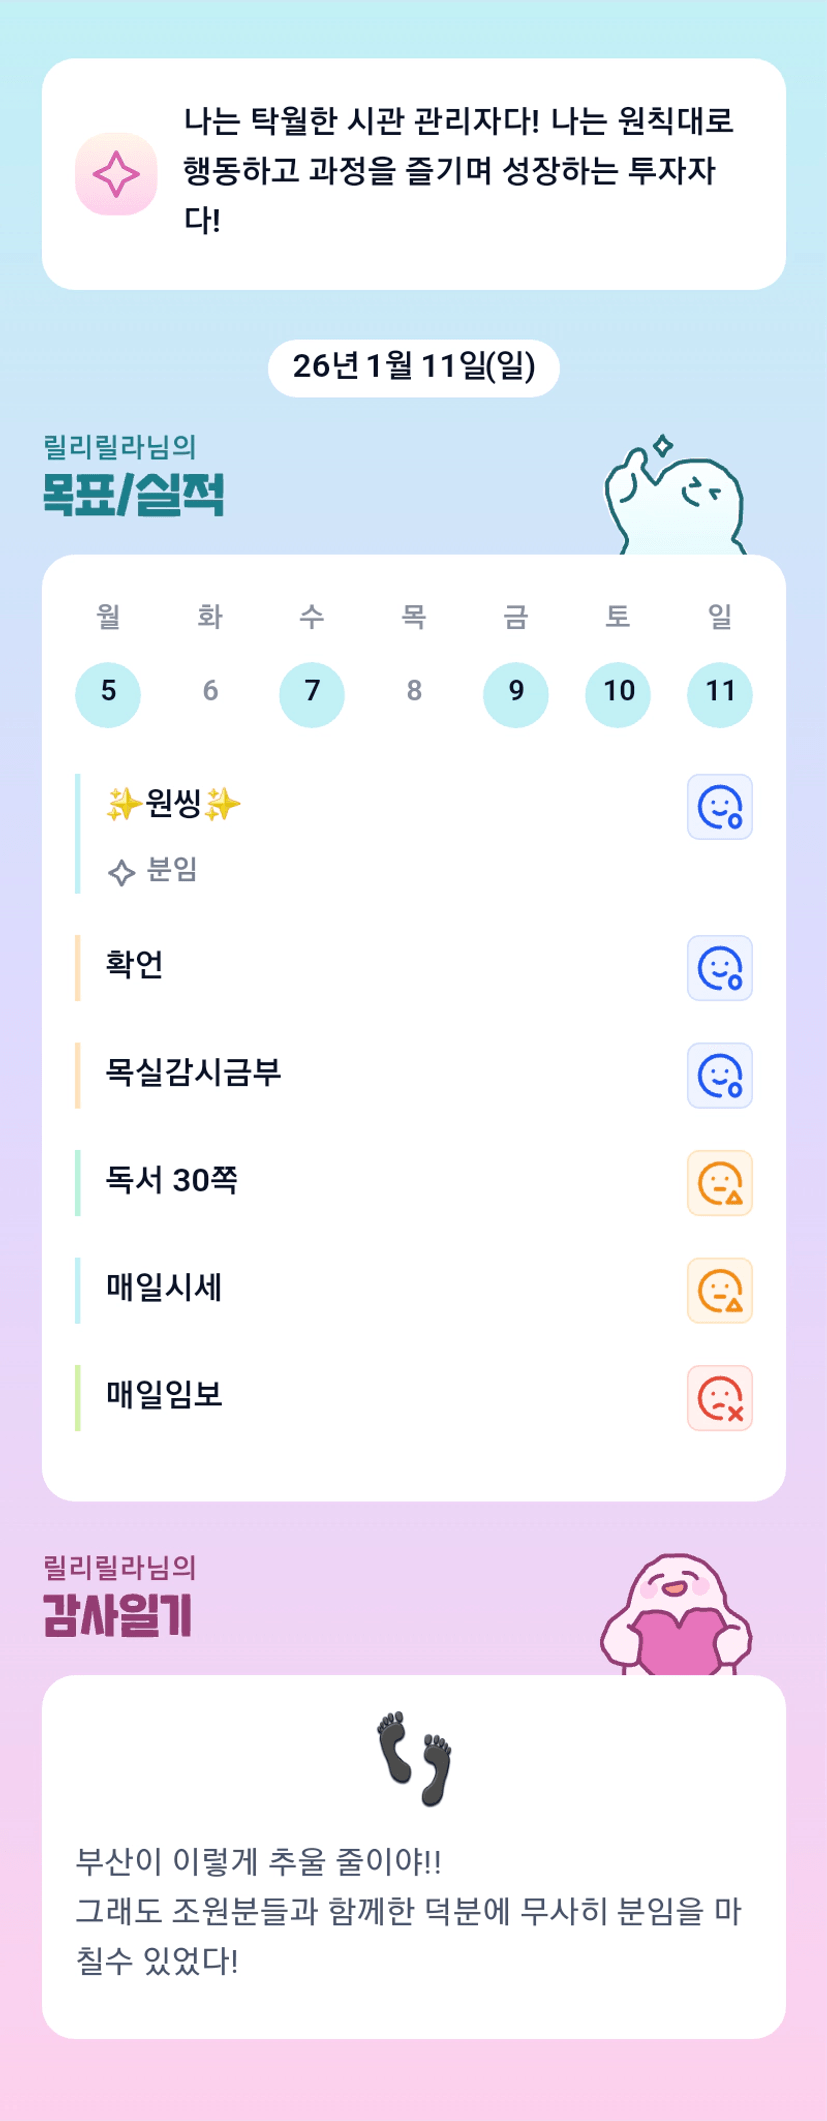This screenshot has height=2121, width=827.
Task: Choose day 6 (화) in week row
Action: [210, 692]
